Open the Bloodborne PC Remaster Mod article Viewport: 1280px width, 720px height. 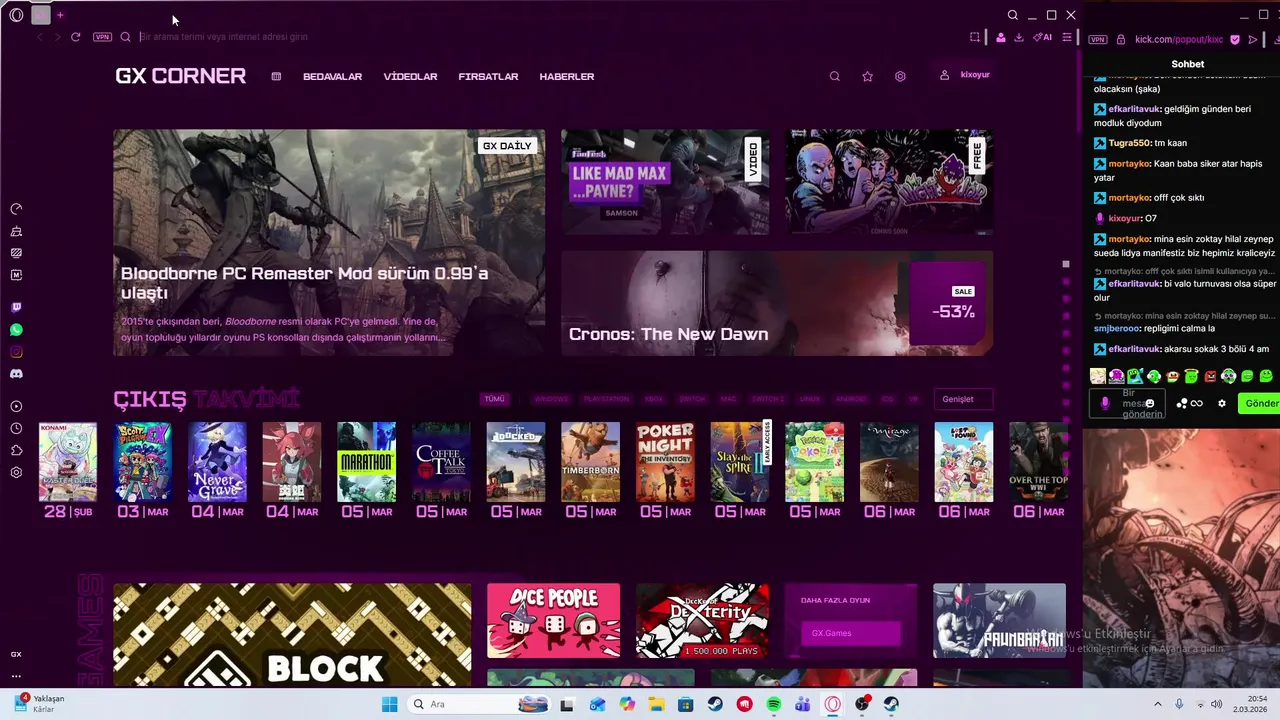[x=329, y=242]
